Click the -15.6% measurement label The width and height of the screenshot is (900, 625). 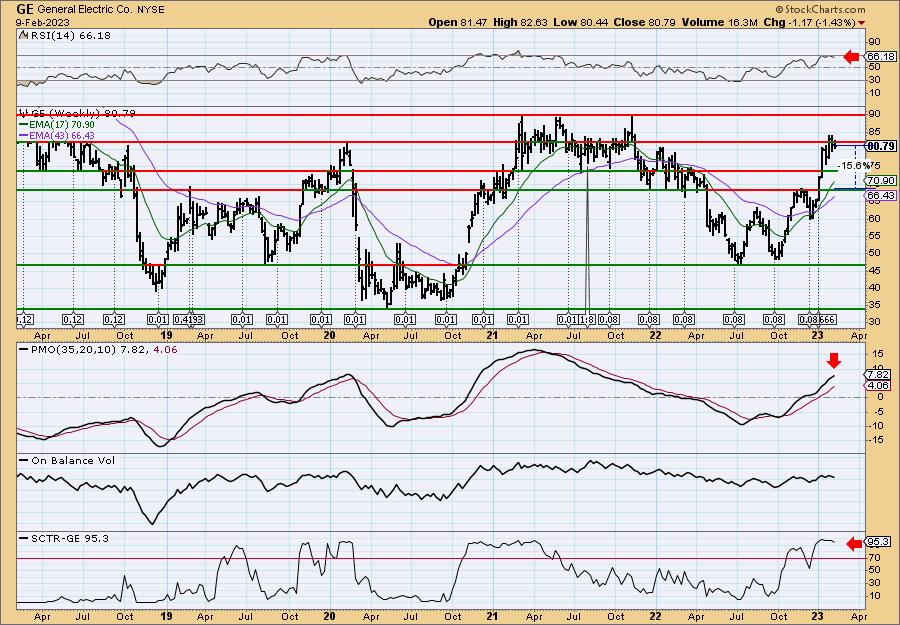pyautogui.click(x=853, y=166)
